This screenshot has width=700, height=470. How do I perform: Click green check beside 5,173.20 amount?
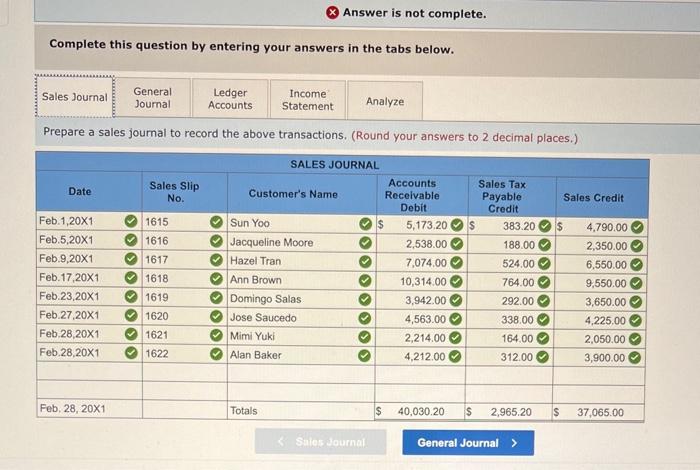pyautogui.click(x=457, y=225)
